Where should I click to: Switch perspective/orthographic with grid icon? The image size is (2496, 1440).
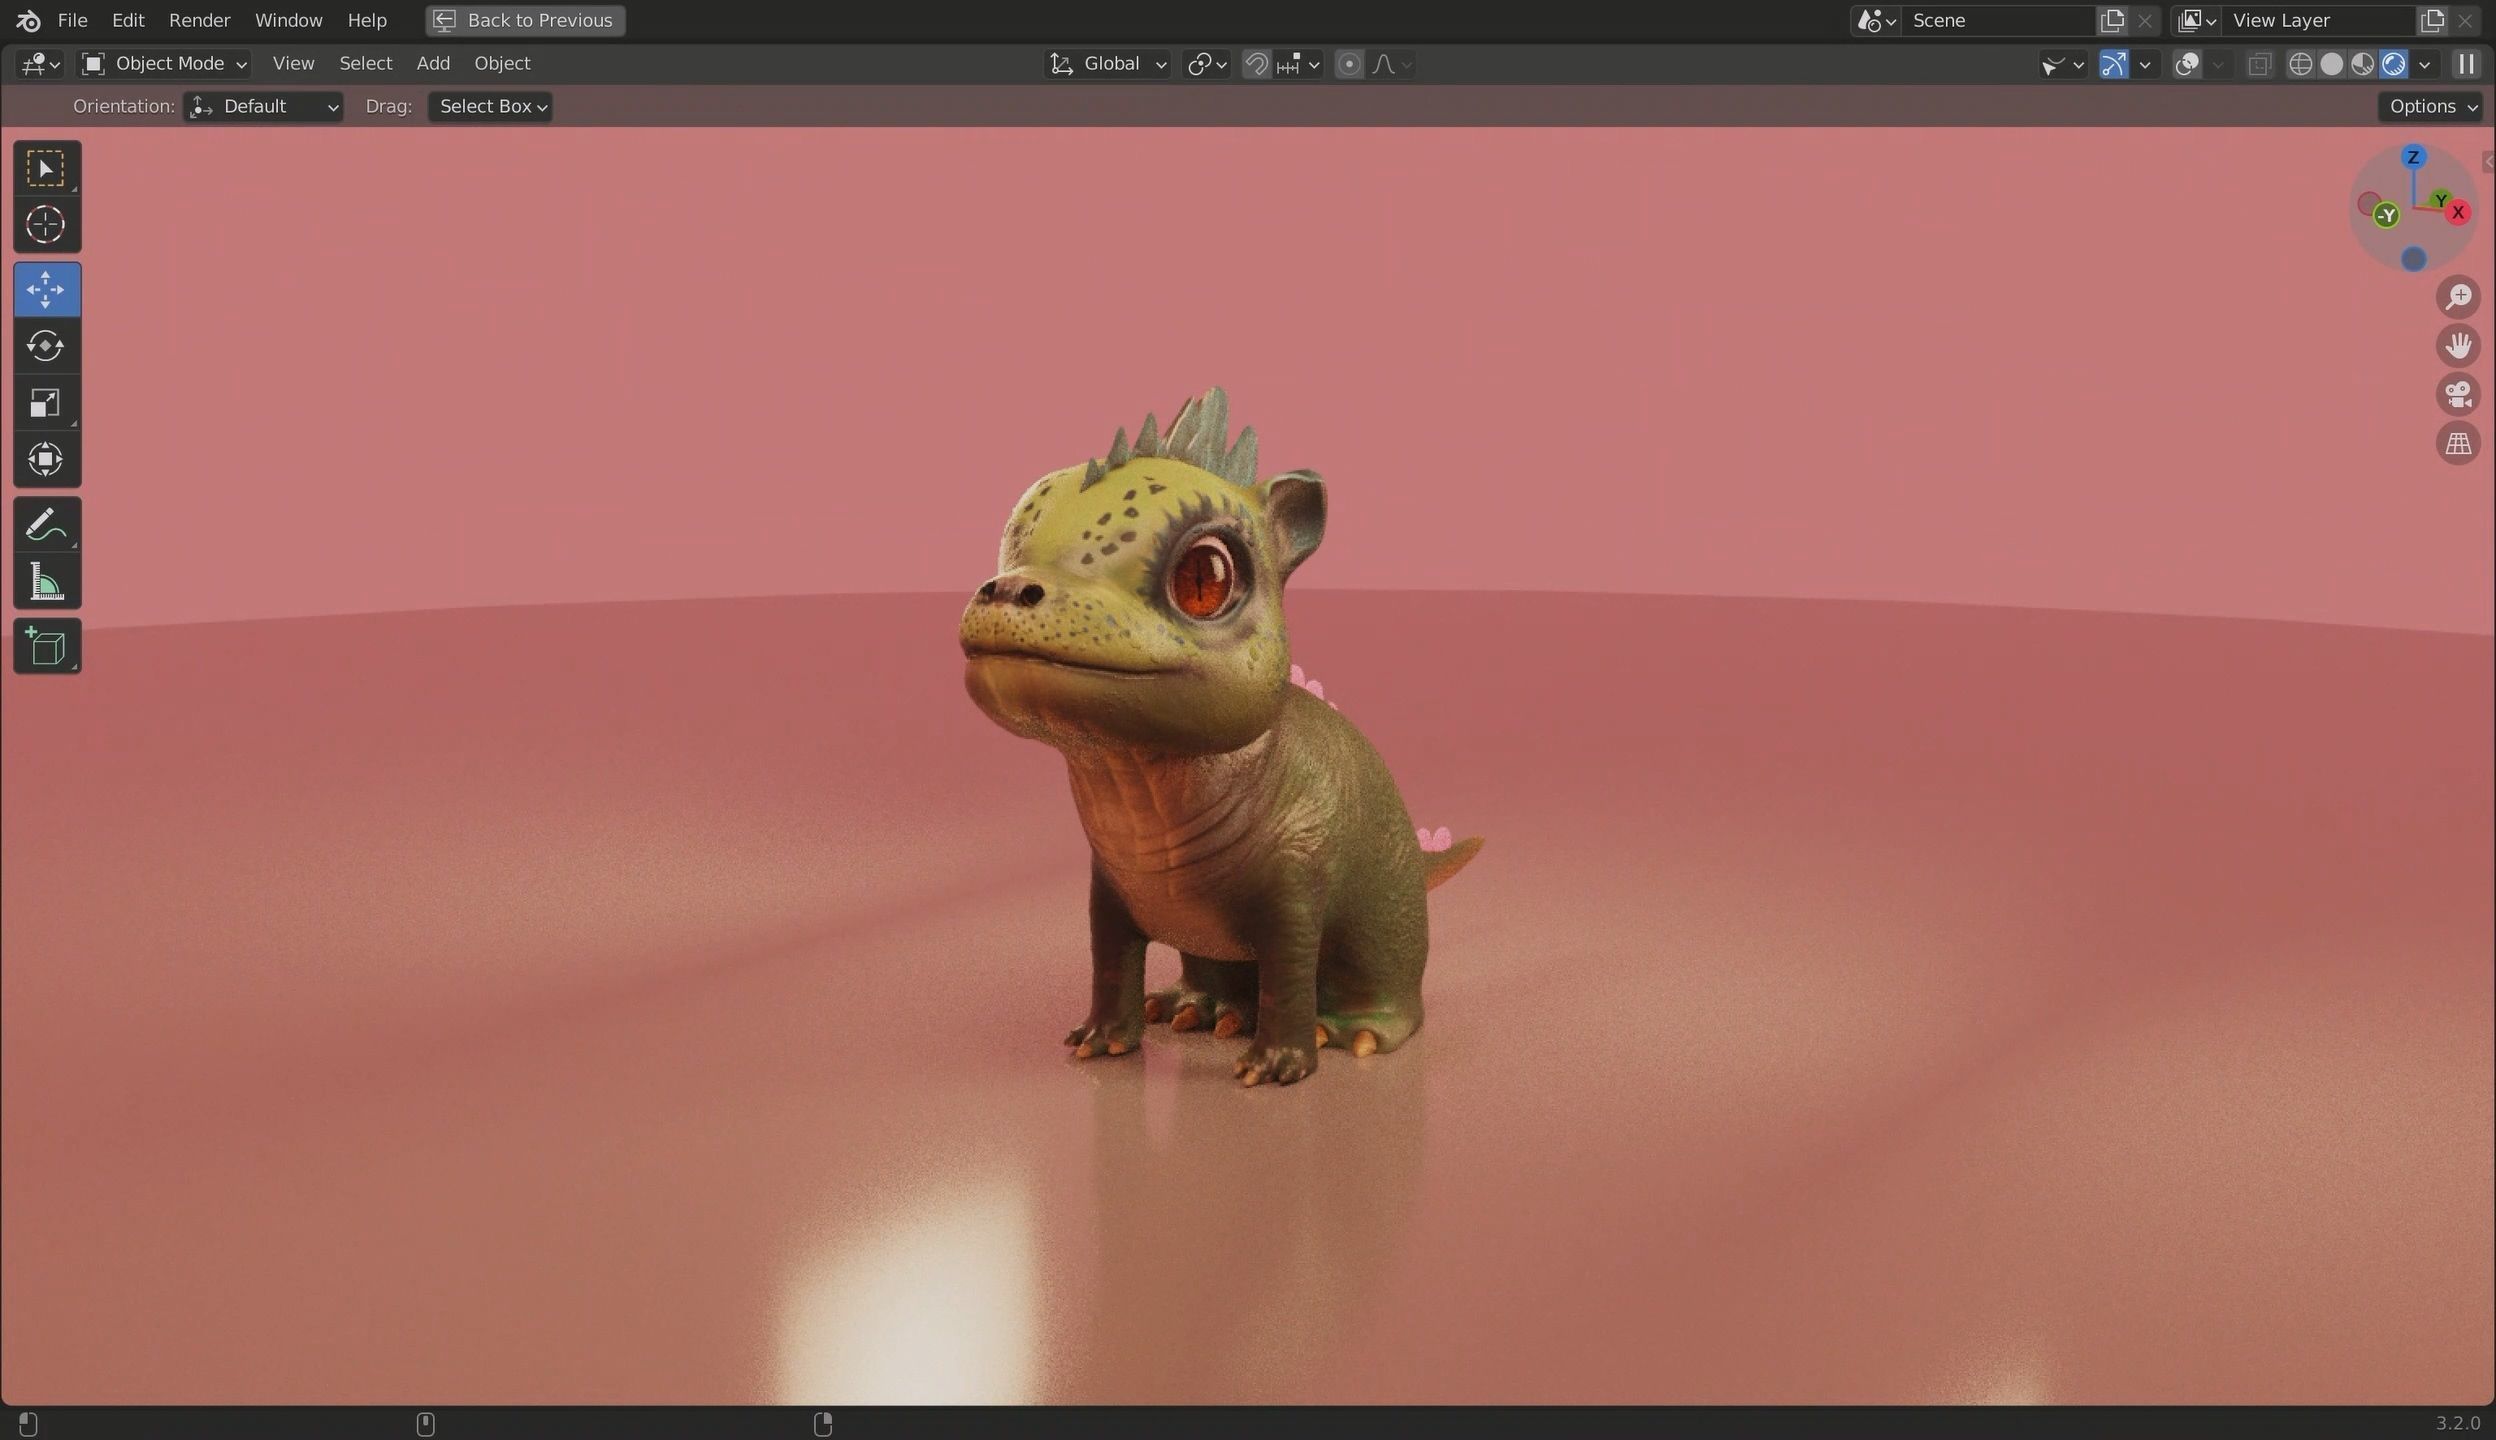[2458, 443]
